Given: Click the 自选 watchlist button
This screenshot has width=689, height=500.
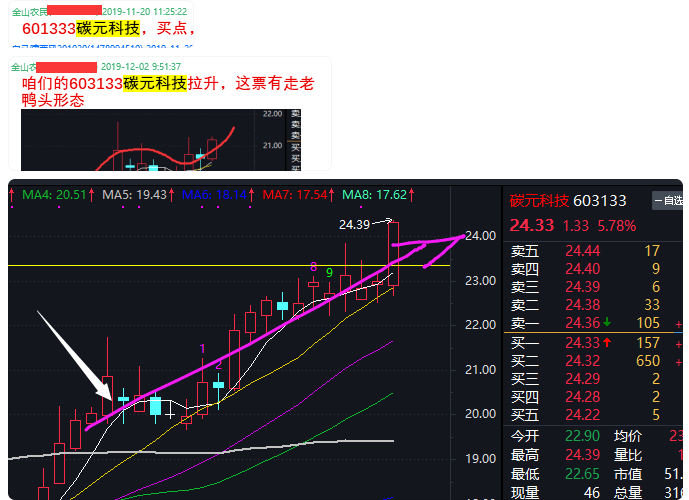Looking at the screenshot, I should tap(668, 201).
